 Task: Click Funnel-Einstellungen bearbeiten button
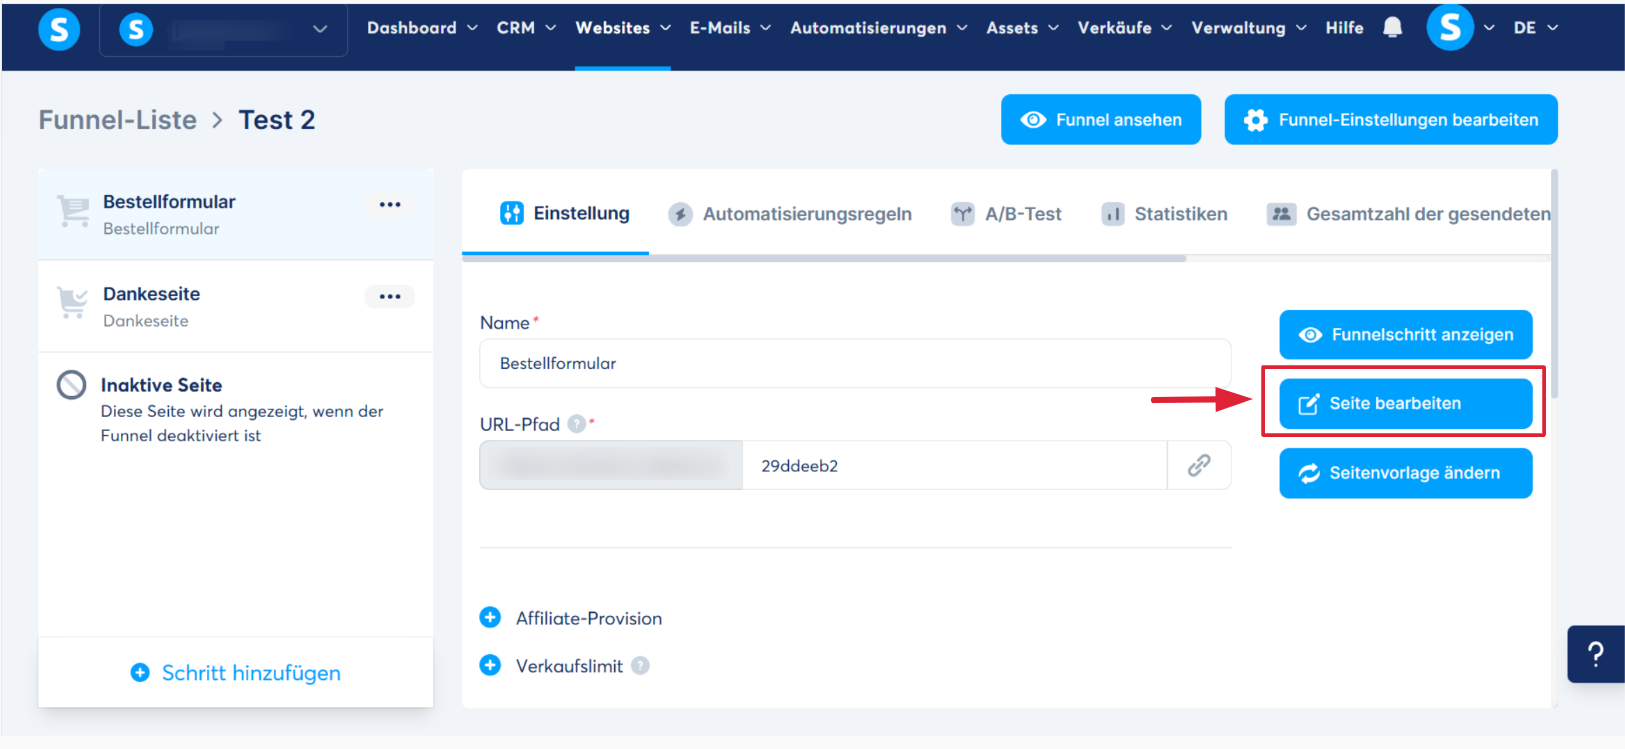[x=1391, y=120]
